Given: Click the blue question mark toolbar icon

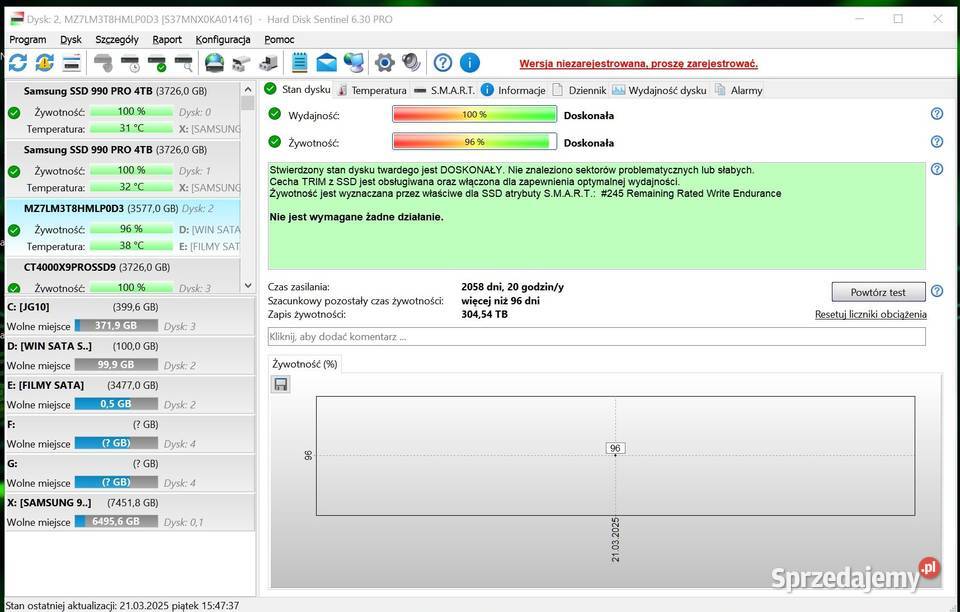Looking at the screenshot, I should 443,62.
